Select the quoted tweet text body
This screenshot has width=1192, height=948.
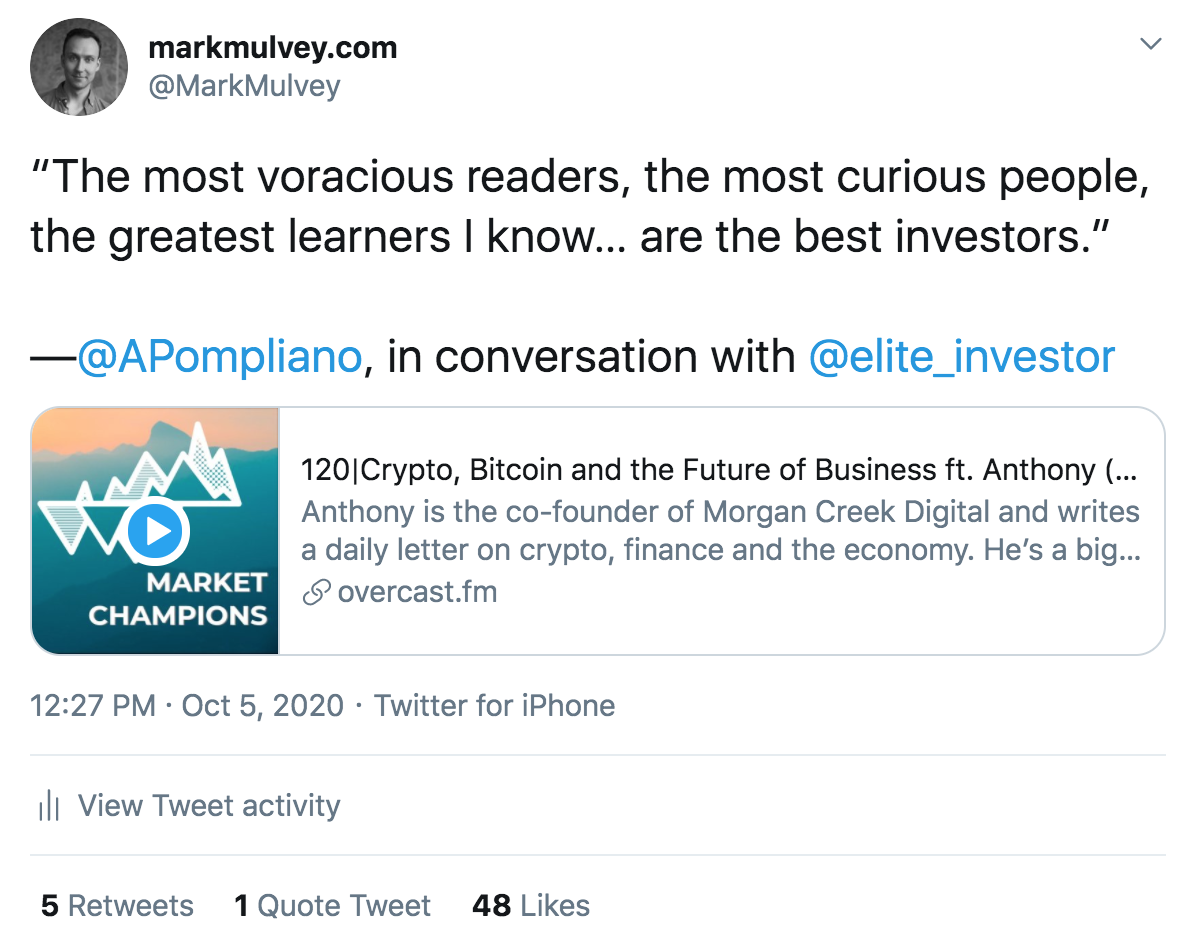(x=570, y=207)
